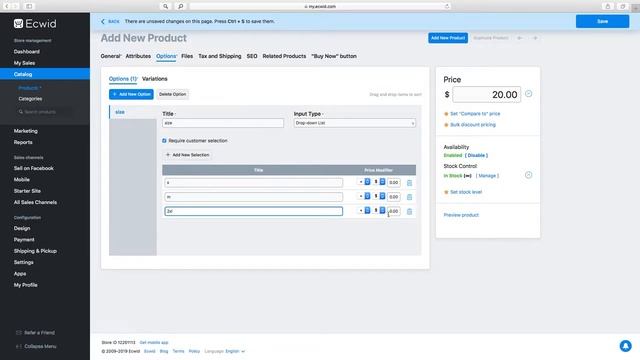Open Categories under Catalog
640x360 pixels.
[x=30, y=99]
